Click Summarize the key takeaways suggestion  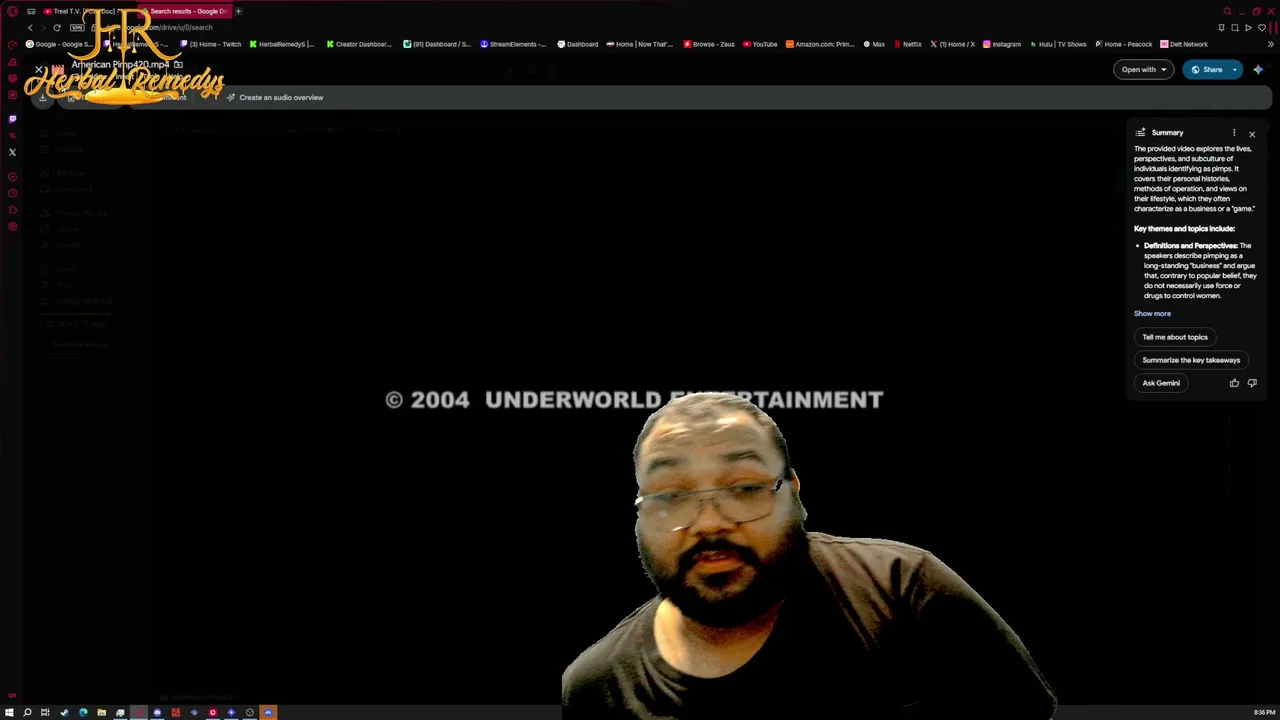pos(1191,360)
